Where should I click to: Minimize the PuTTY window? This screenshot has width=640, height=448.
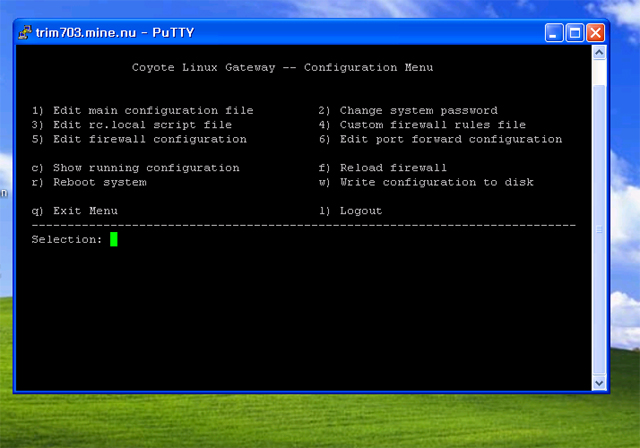point(554,33)
